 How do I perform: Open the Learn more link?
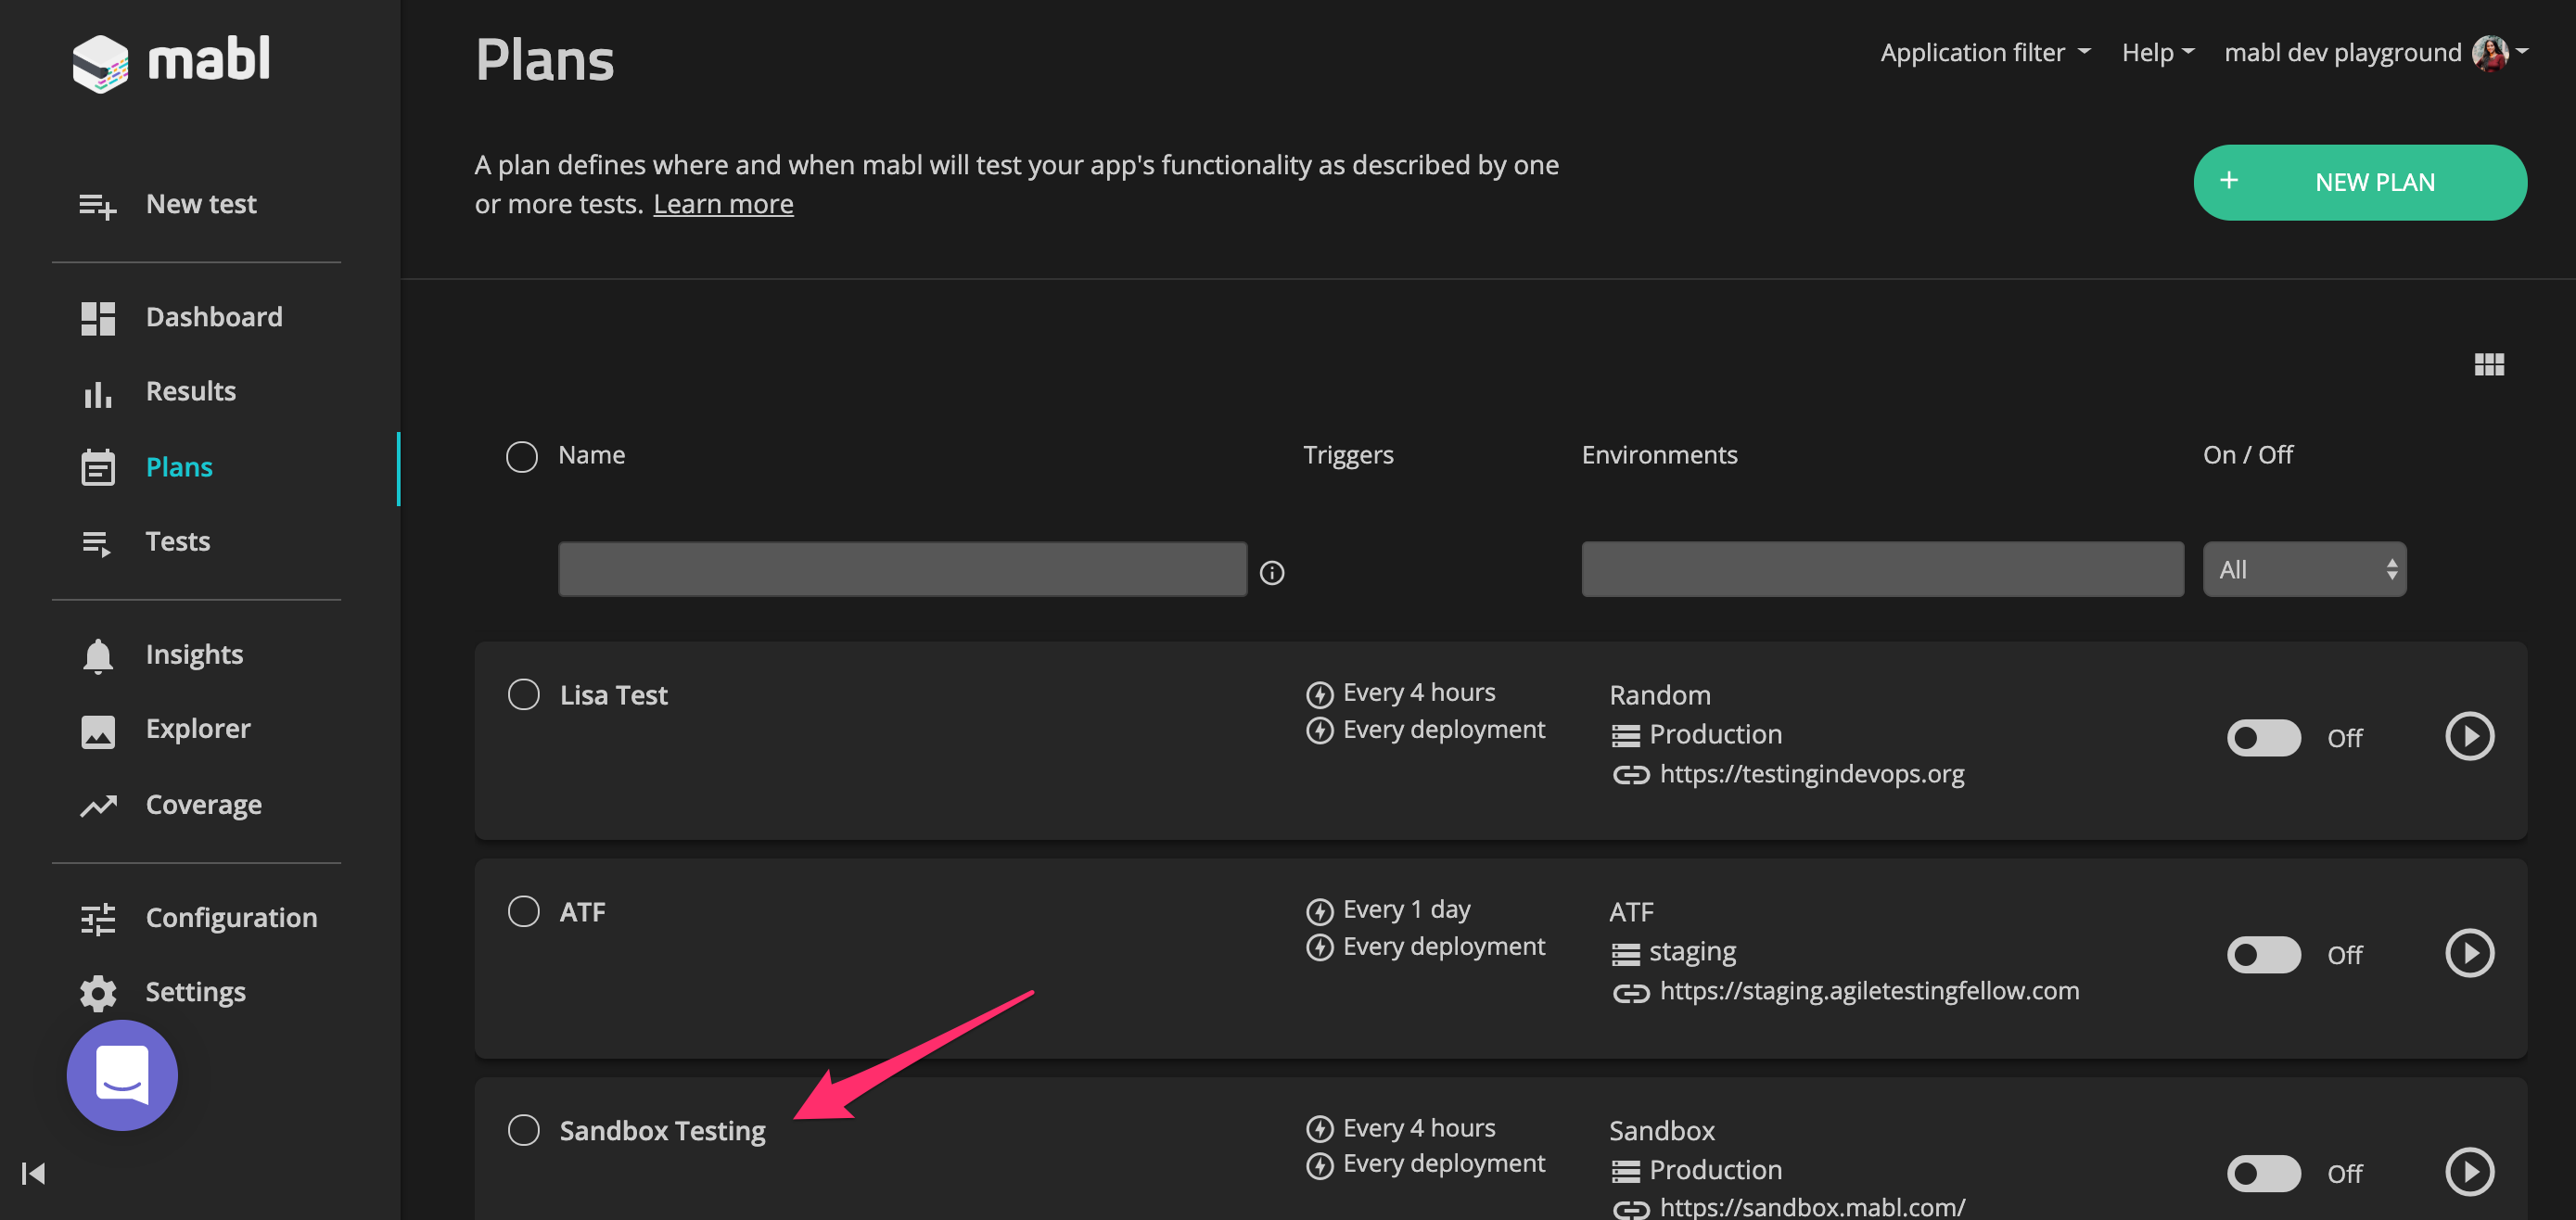pyautogui.click(x=722, y=204)
